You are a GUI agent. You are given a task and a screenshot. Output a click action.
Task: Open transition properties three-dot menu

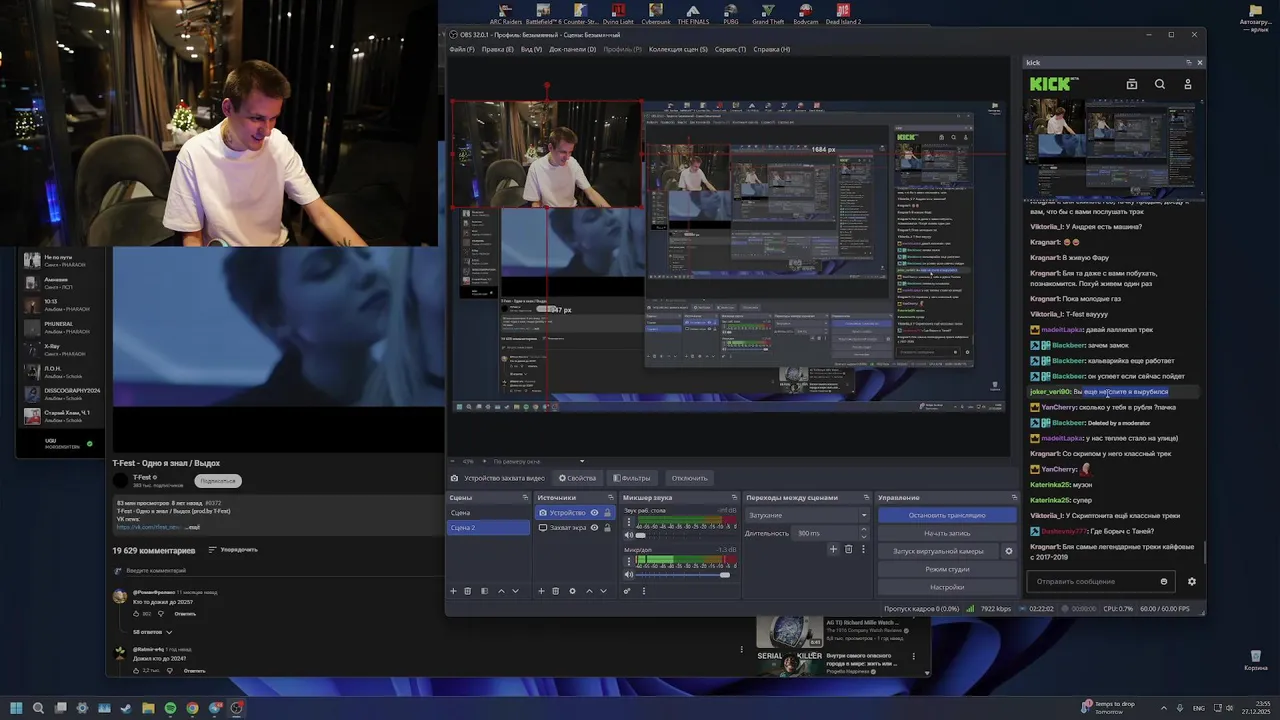coord(863,549)
